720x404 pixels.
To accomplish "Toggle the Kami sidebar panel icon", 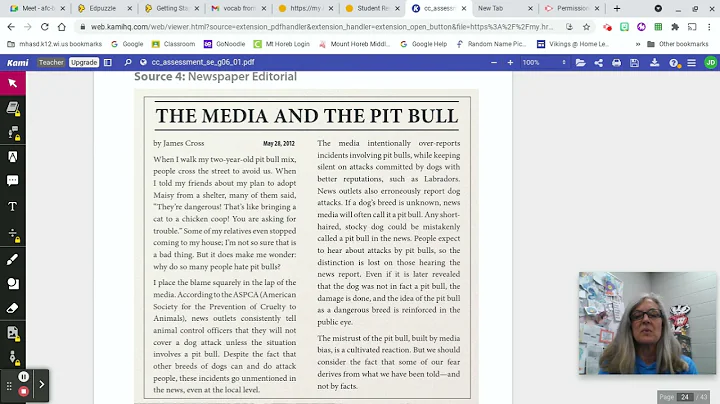I will click(108, 62).
